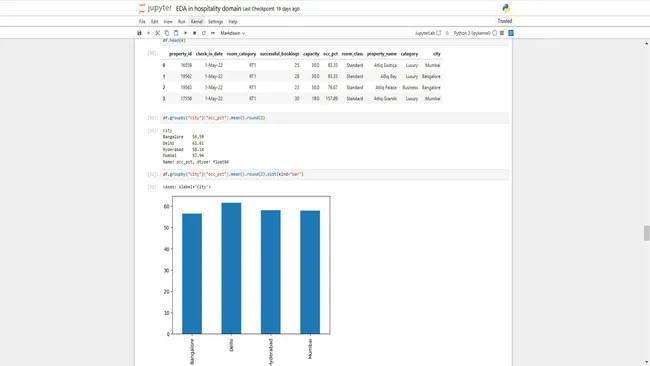Paste cell using the clipboard icon
The height and width of the screenshot is (366, 650).
[176, 33]
